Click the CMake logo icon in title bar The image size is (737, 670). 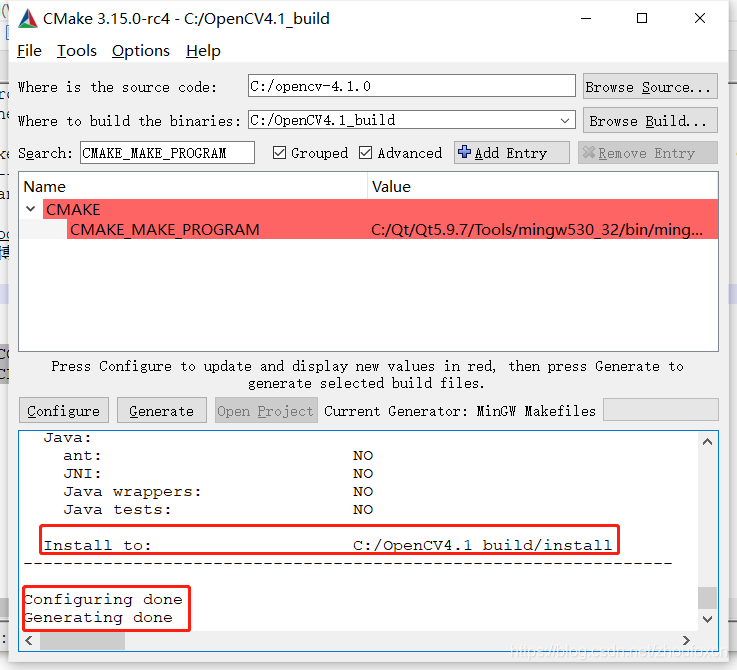click(28, 19)
